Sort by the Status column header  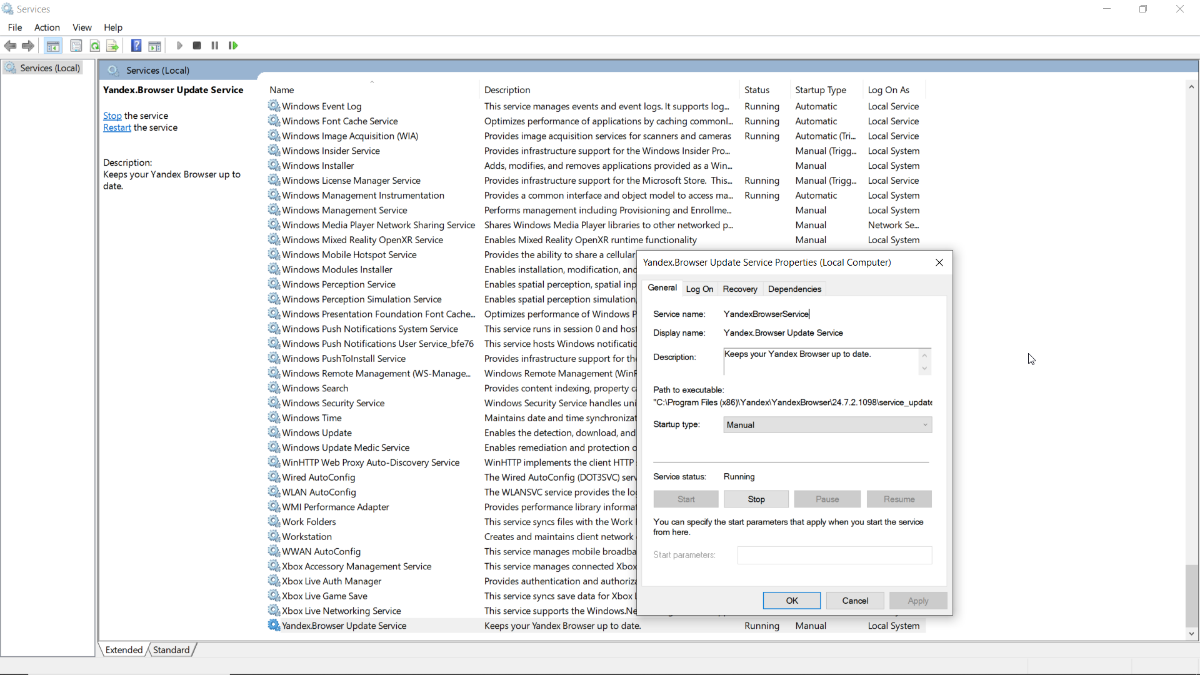tap(765, 90)
